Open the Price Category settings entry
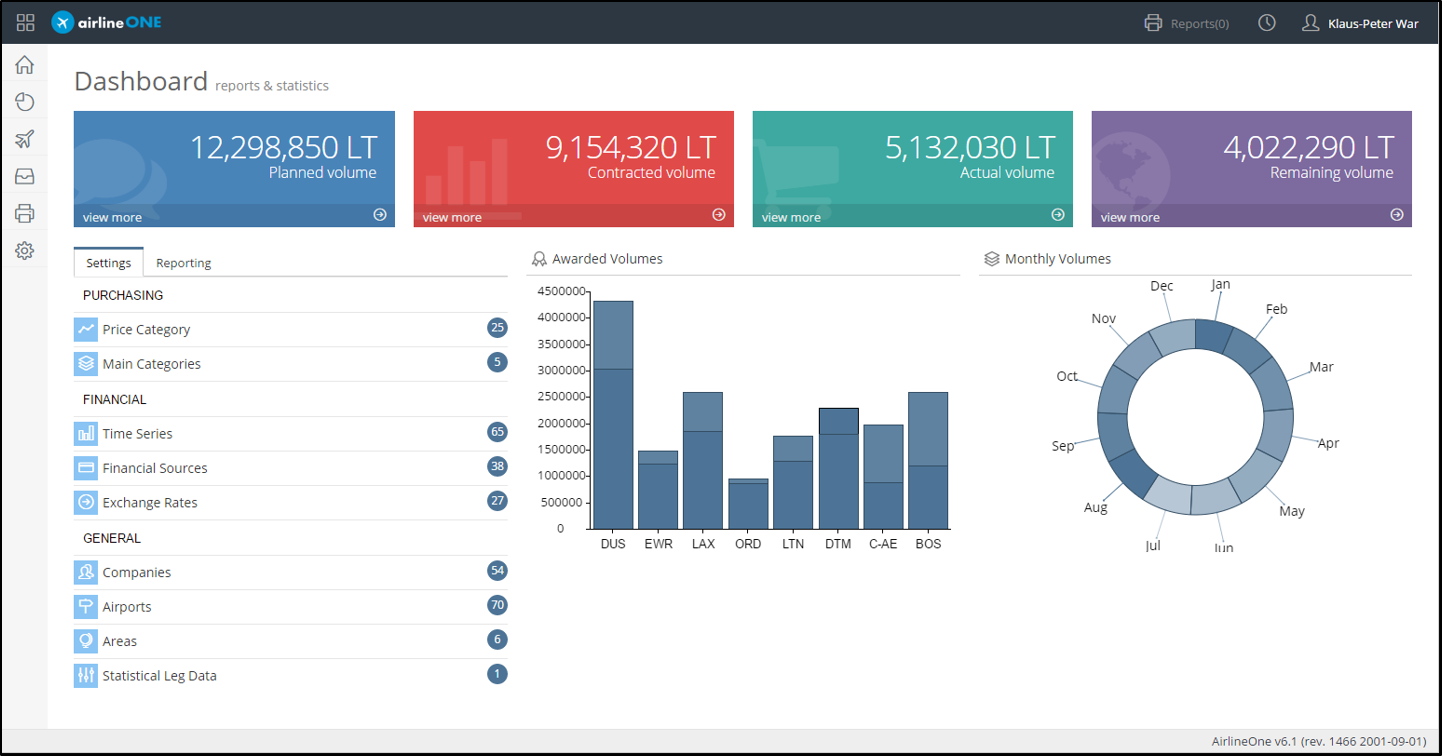This screenshot has height=756, width=1442. [x=146, y=329]
